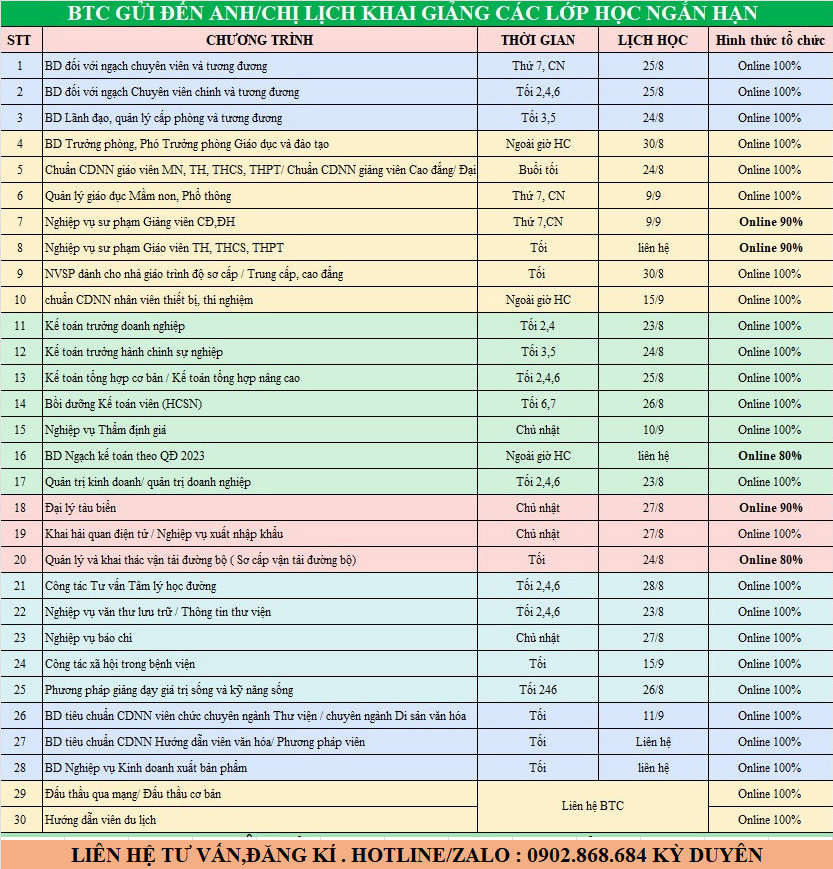Click the Kế toán trưởng doanh nghiệp cell
833x869 pixels.
coord(259,326)
